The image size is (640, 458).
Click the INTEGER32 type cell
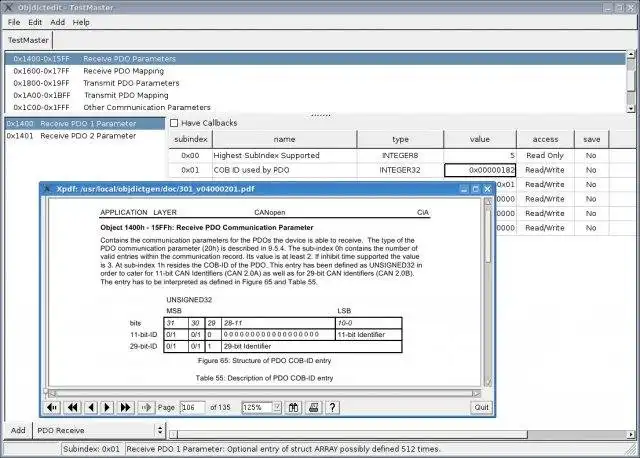click(x=400, y=170)
